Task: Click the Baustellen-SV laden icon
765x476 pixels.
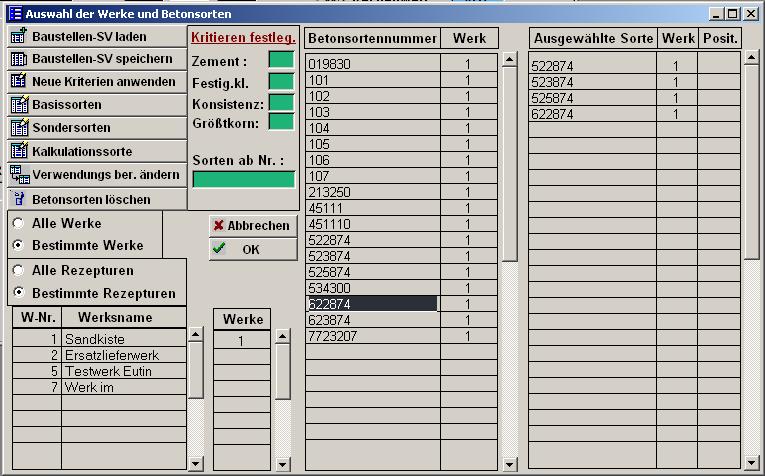Action: [x=18, y=36]
